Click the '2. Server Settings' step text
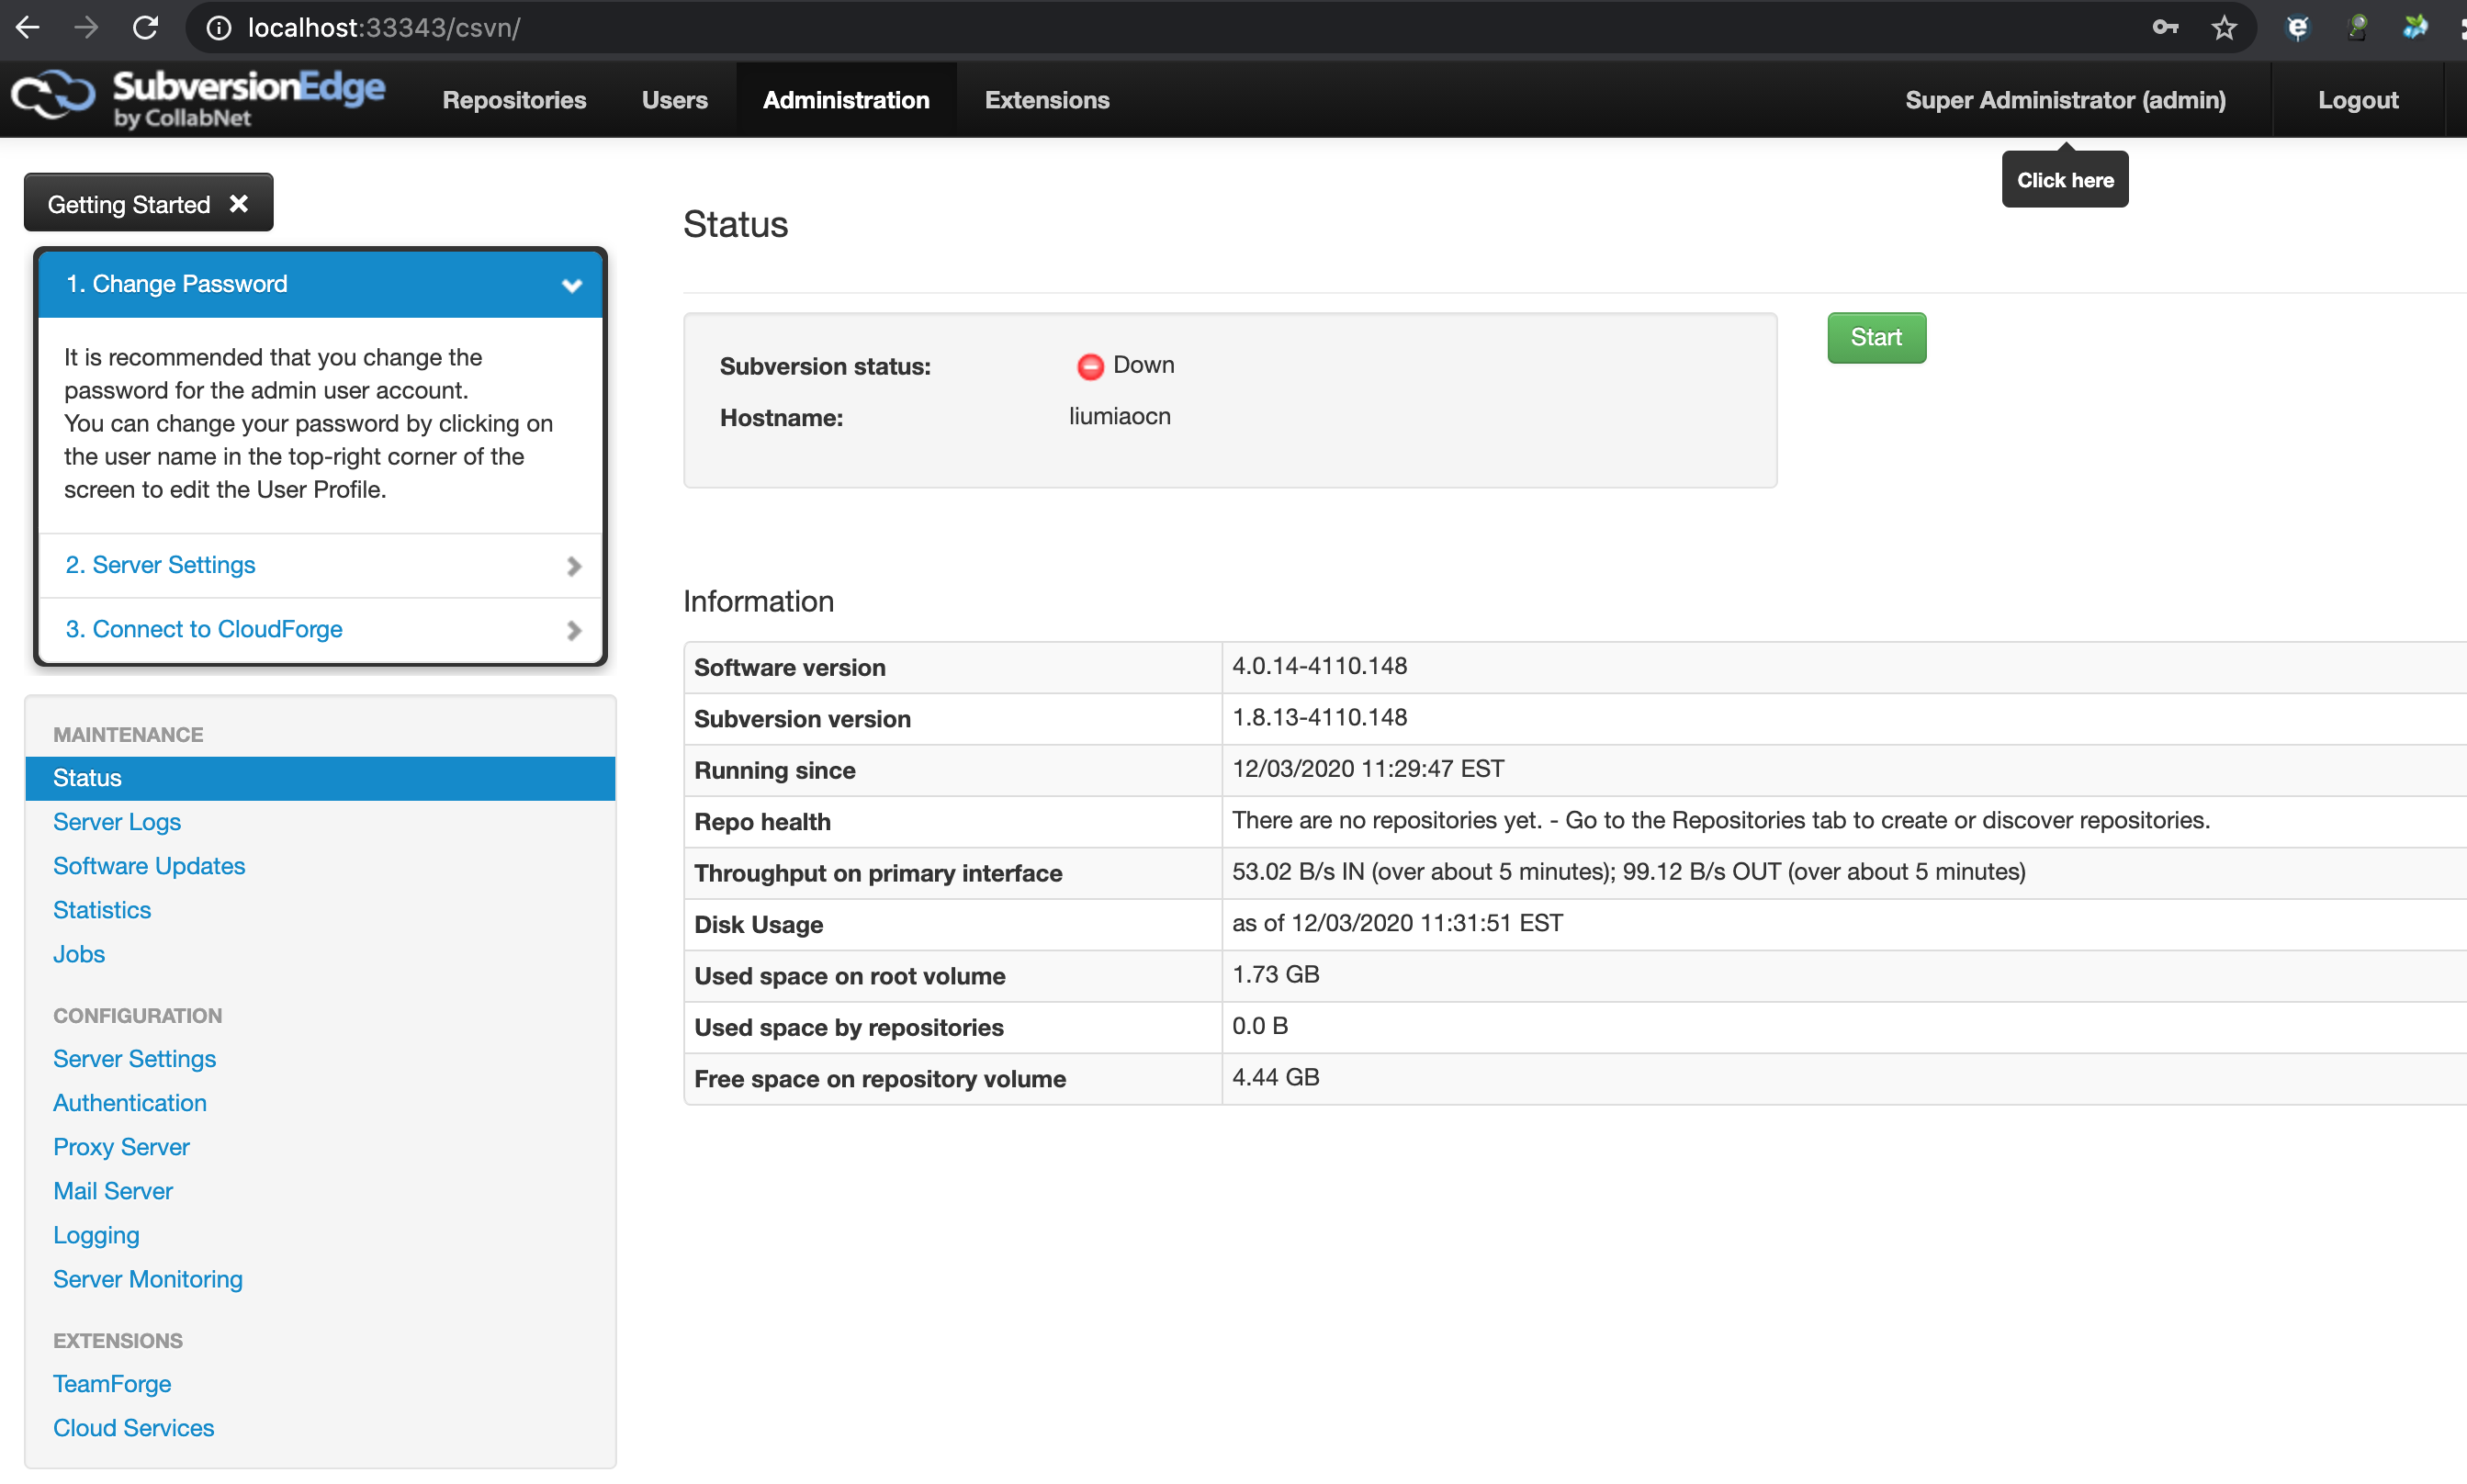2467x1484 pixels. click(x=161, y=565)
